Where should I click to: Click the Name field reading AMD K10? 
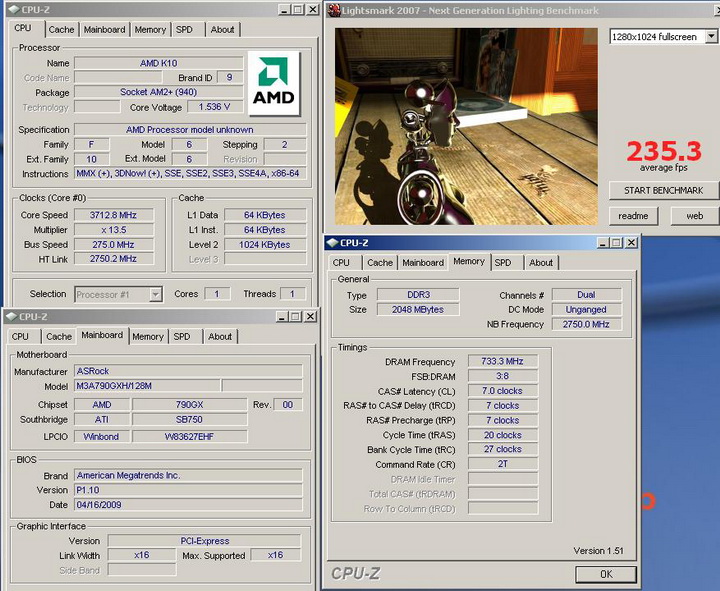[158, 63]
